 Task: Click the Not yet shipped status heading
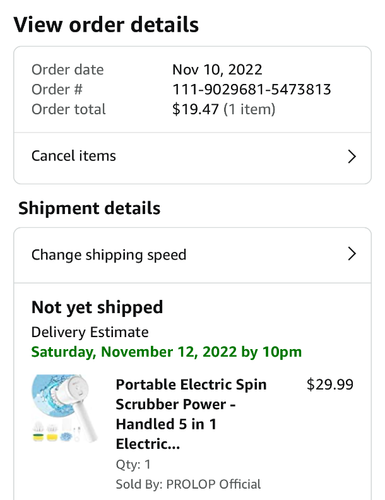(97, 307)
